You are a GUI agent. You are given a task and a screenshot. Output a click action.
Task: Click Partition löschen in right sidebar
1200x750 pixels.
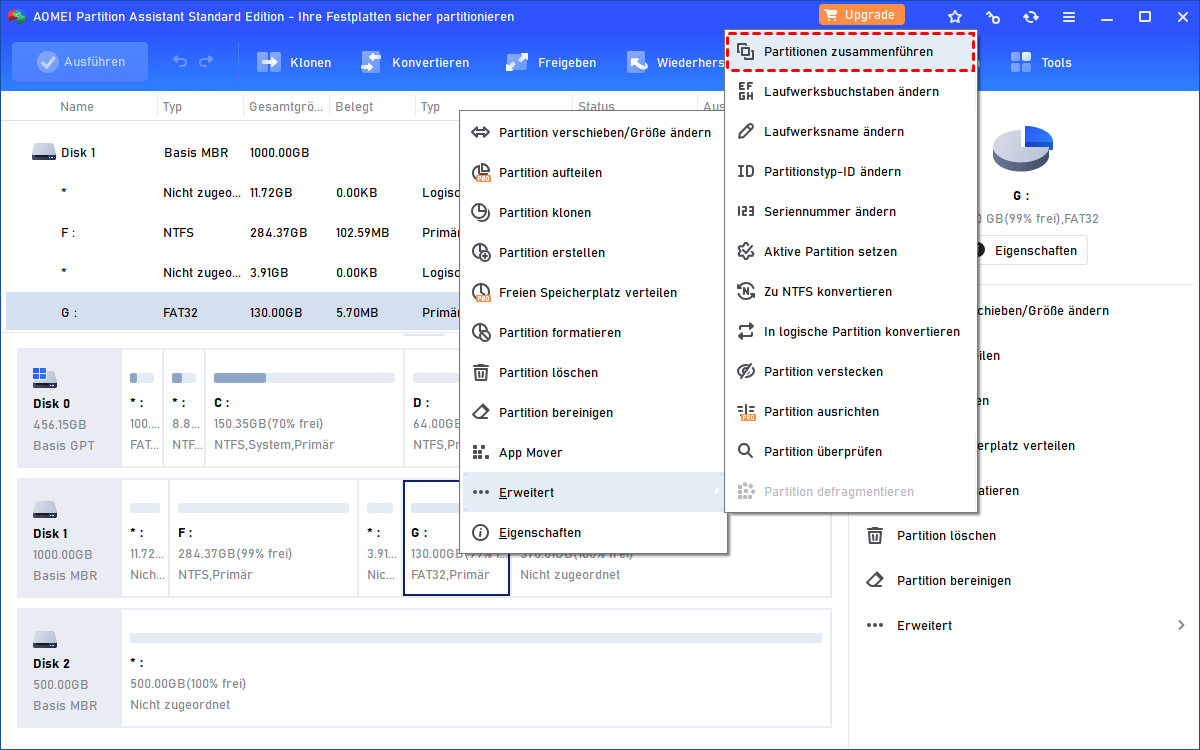tap(946, 535)
